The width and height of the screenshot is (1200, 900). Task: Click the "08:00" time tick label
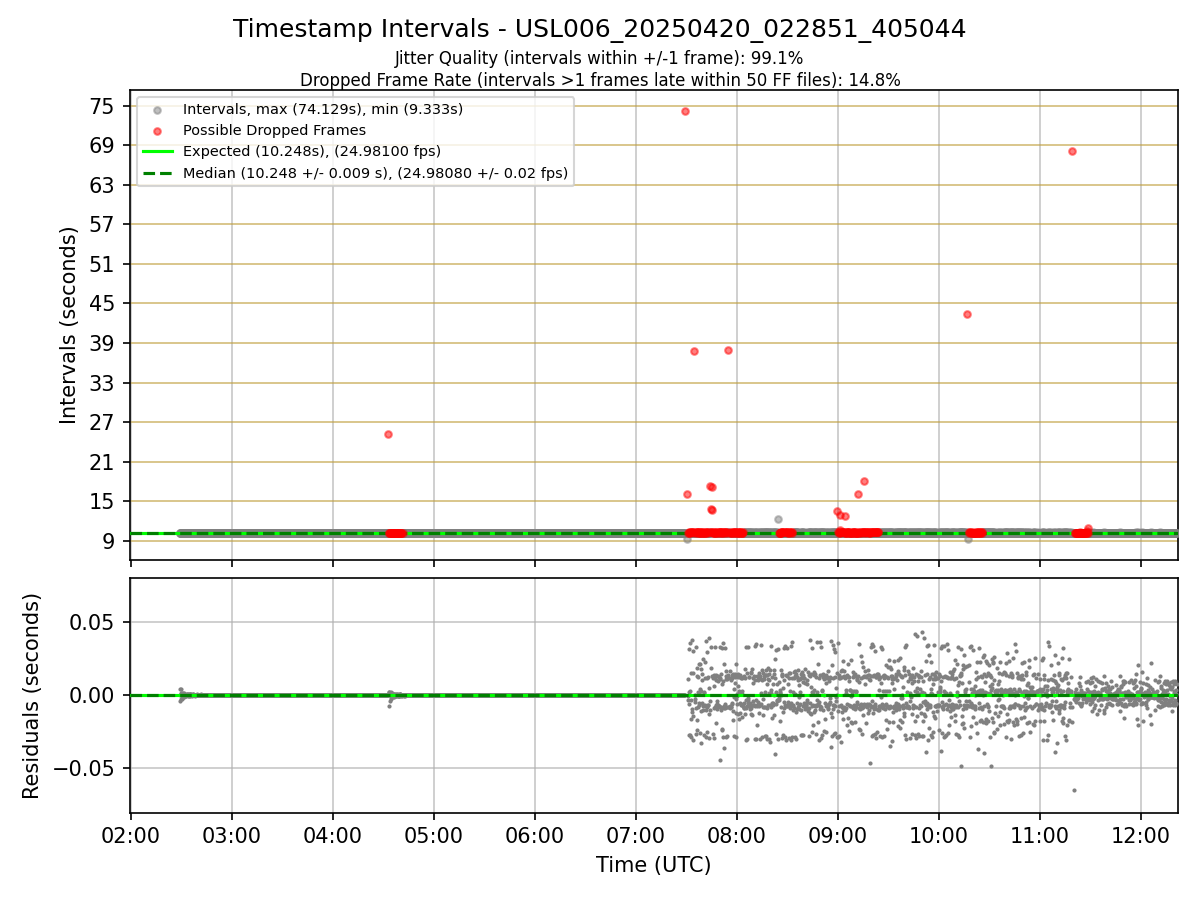737,835
